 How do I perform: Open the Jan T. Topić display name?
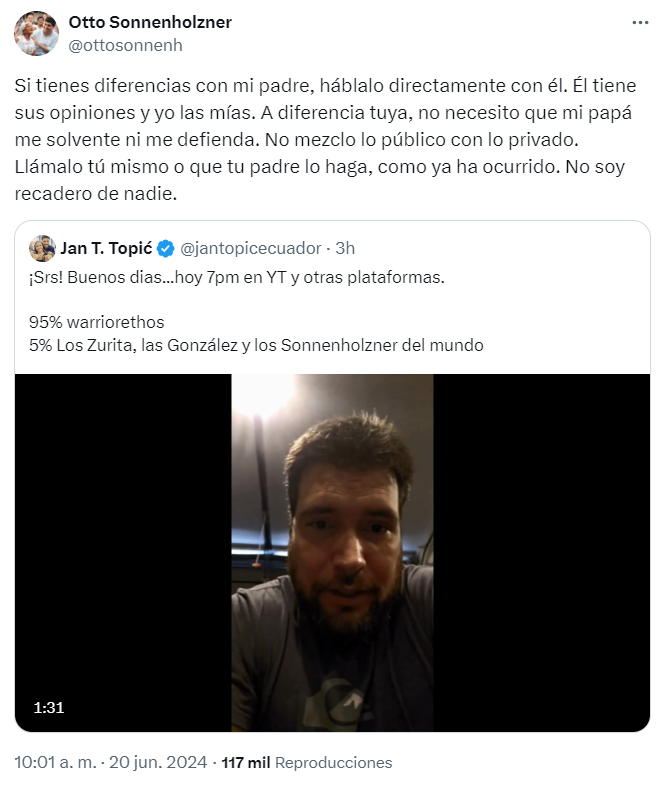tap(106, 248)
